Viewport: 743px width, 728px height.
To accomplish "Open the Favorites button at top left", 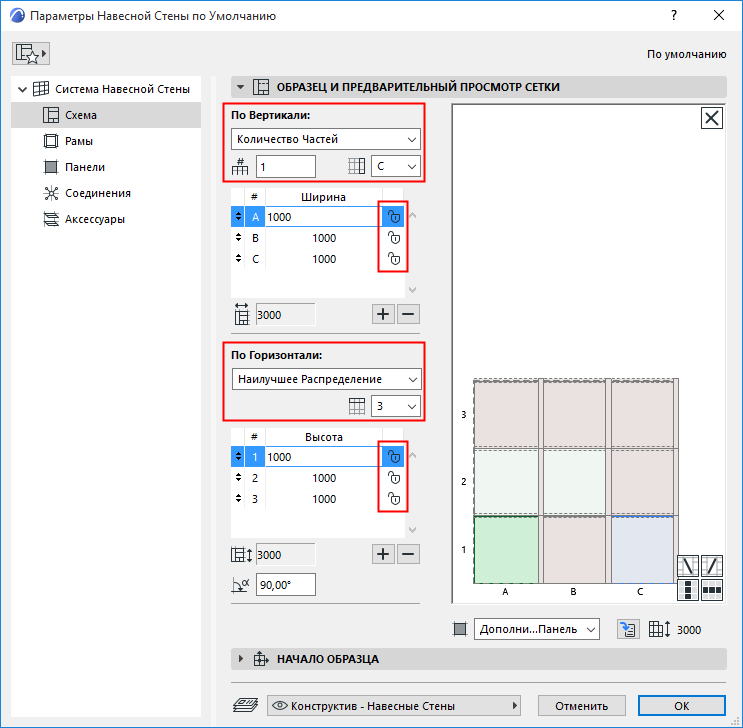I will [x=31, y=53].
